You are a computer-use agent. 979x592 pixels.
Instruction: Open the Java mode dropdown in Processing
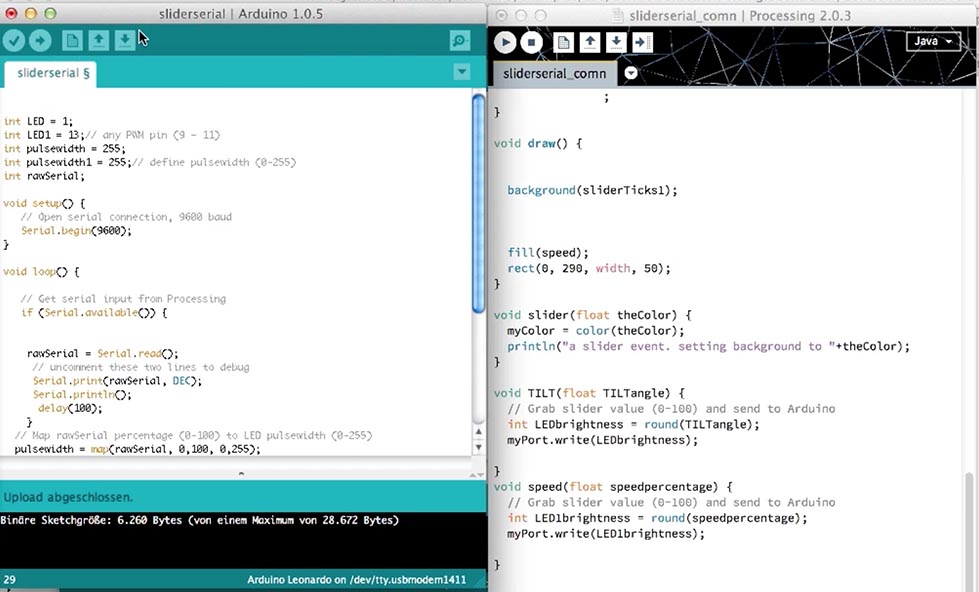[933, 41]
